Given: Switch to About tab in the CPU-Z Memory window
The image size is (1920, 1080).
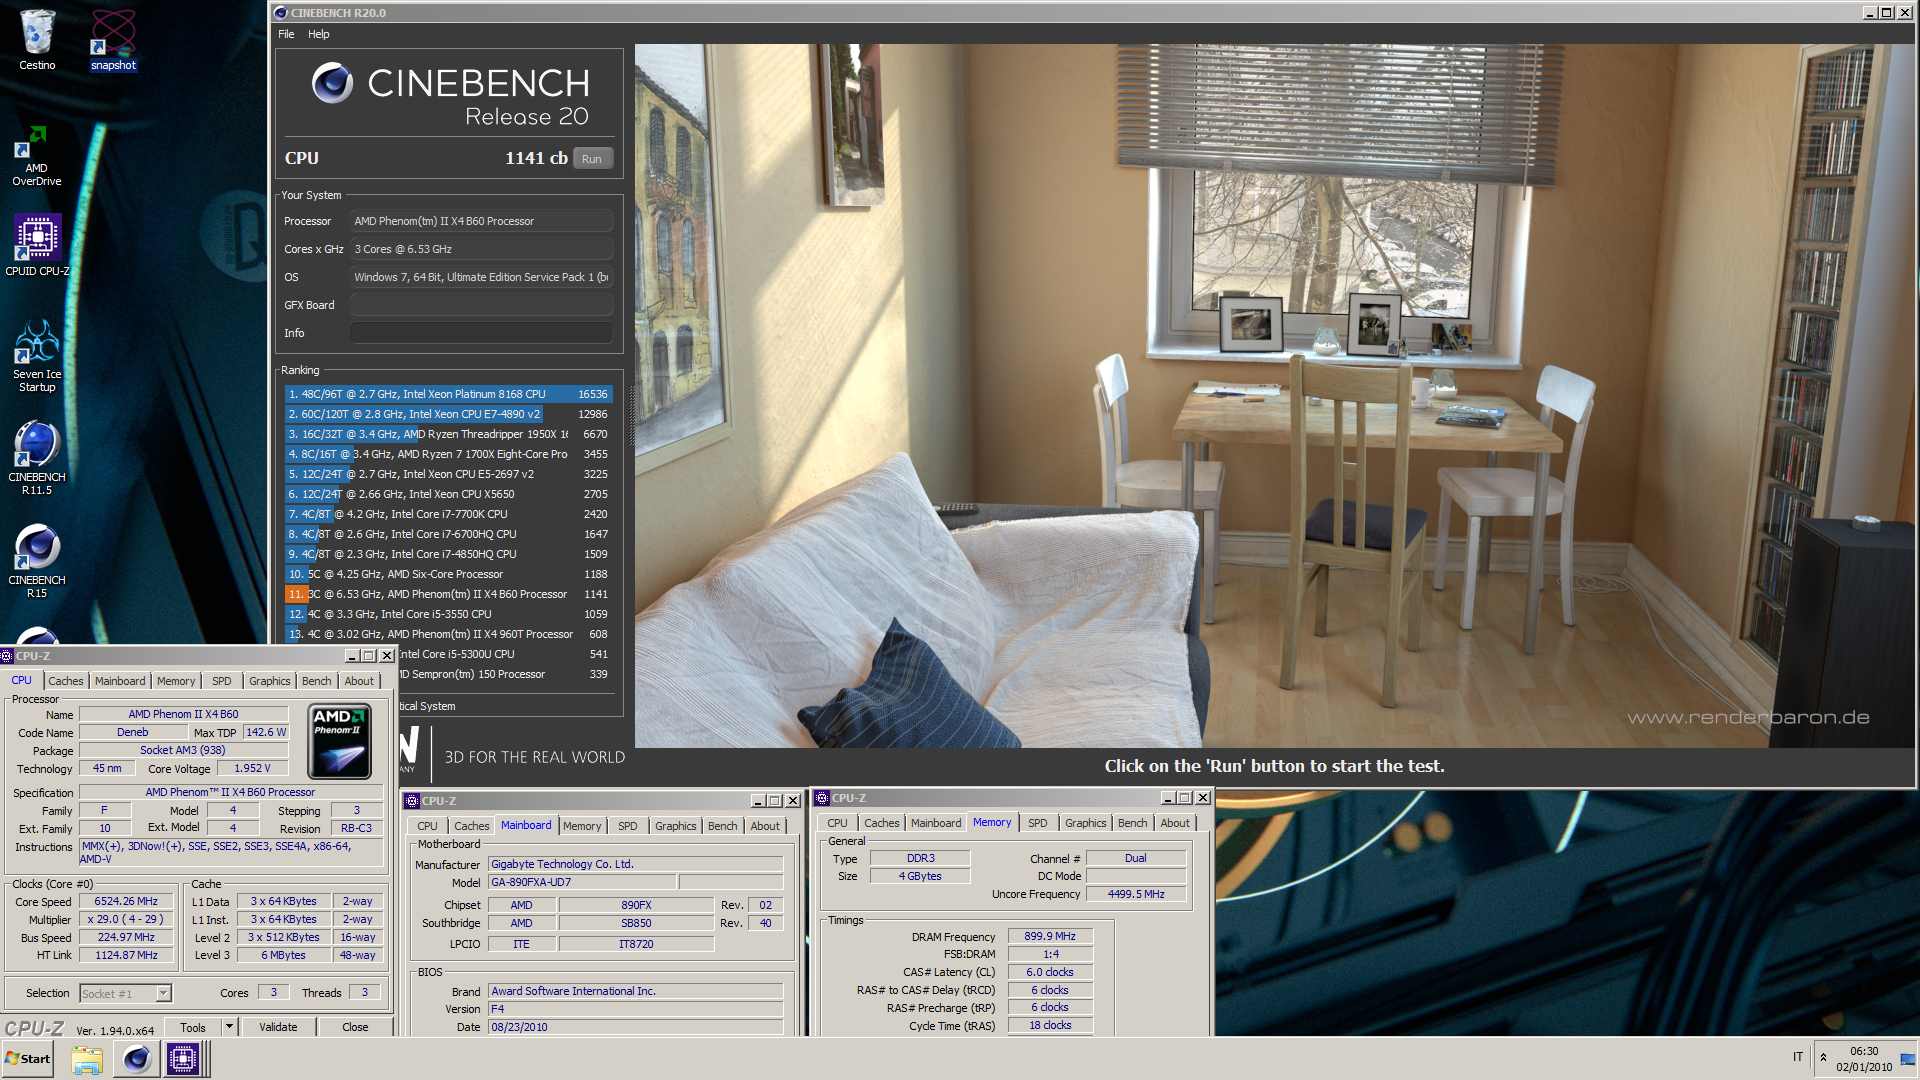Looking at the screenshot, I should pyautogui.click(x=1175, y=823).
